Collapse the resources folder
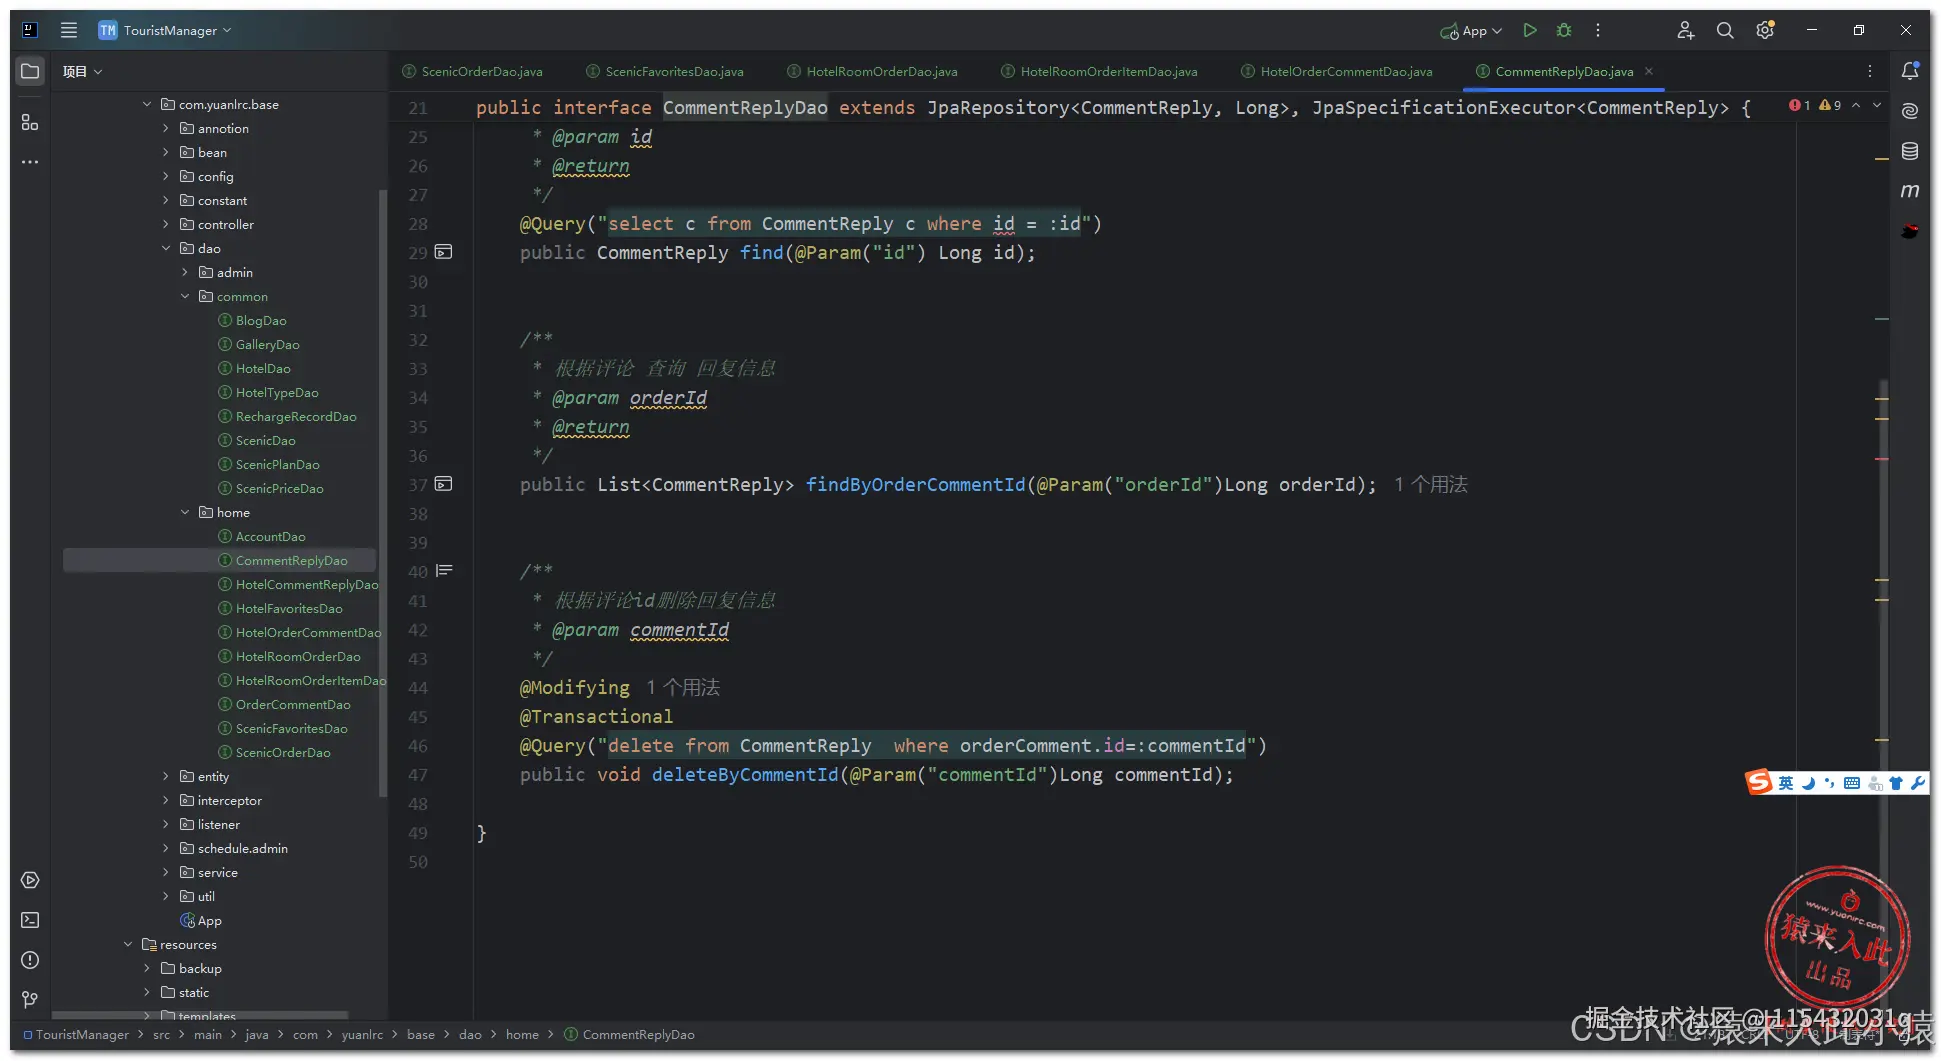 click(128, 944)
